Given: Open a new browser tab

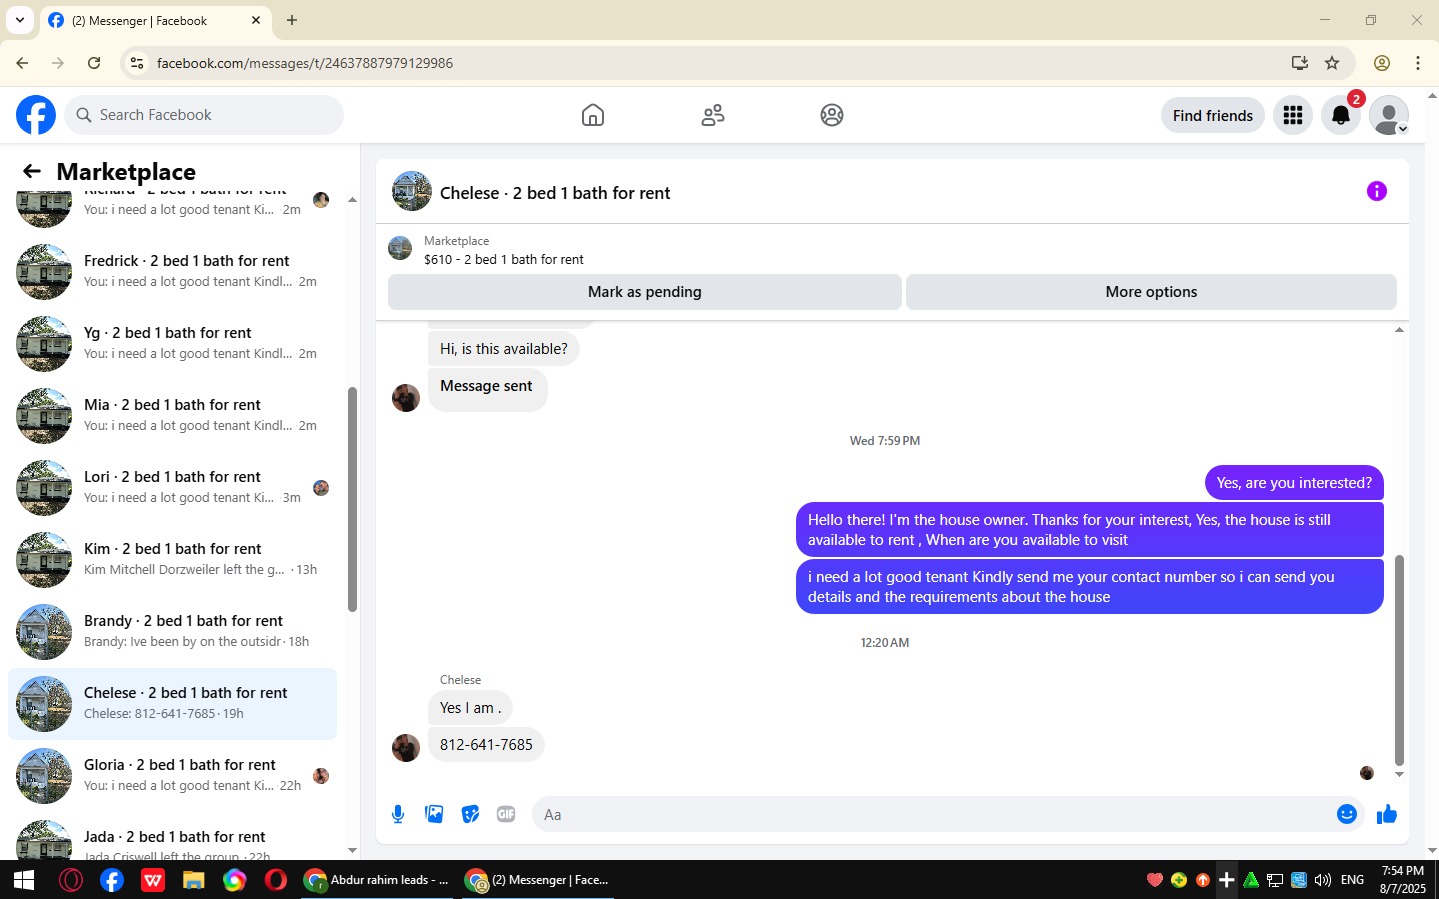Looking at the screenshot, I should click(x=292, y=20).
